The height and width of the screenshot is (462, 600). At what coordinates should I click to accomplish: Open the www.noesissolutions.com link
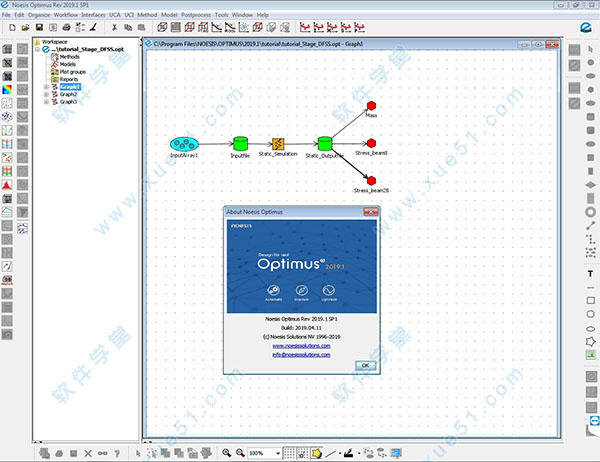point(300,345)
